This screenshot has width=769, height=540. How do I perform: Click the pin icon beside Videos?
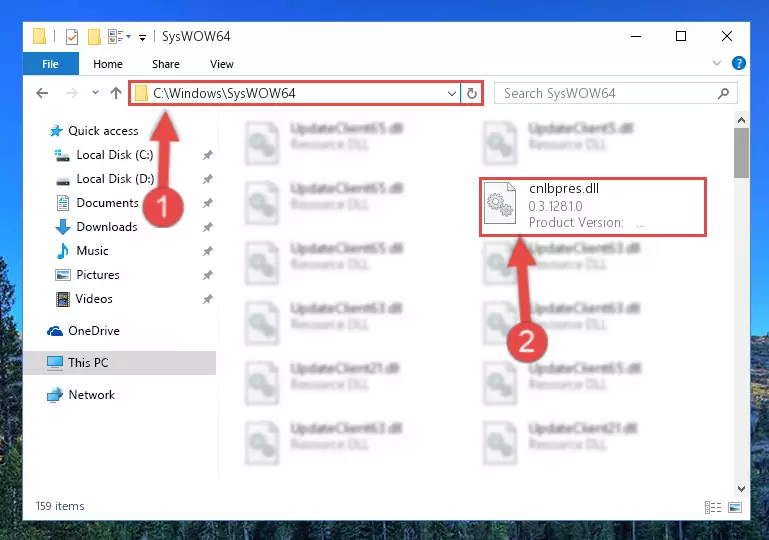pyautogui.click(x=207, y=299)
